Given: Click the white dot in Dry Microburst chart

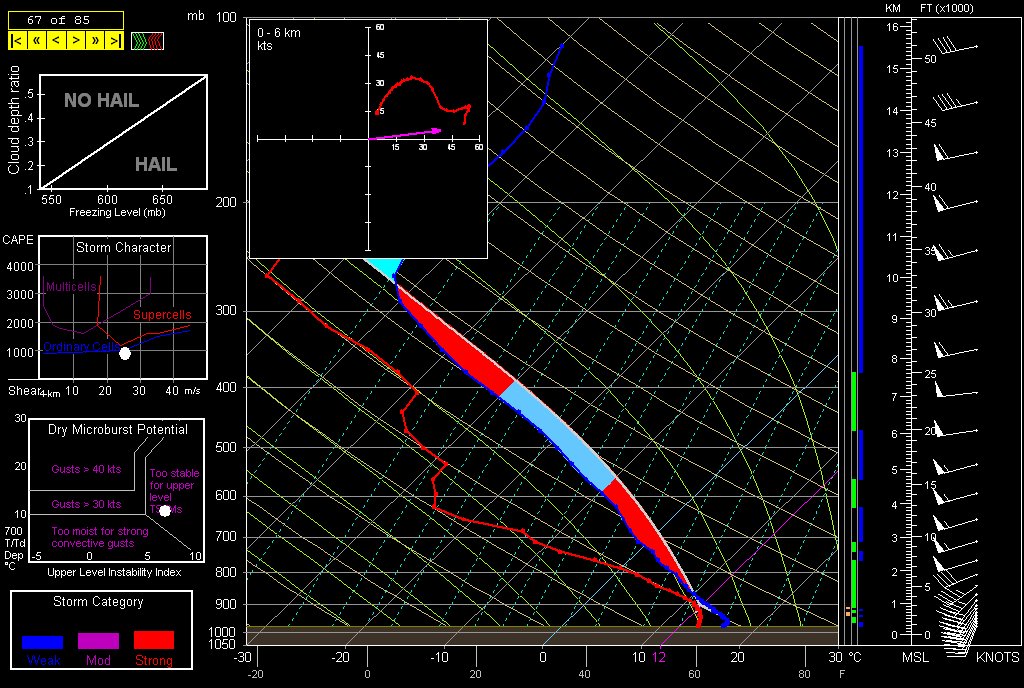Looking at the screenshot, I should [165, 511].
